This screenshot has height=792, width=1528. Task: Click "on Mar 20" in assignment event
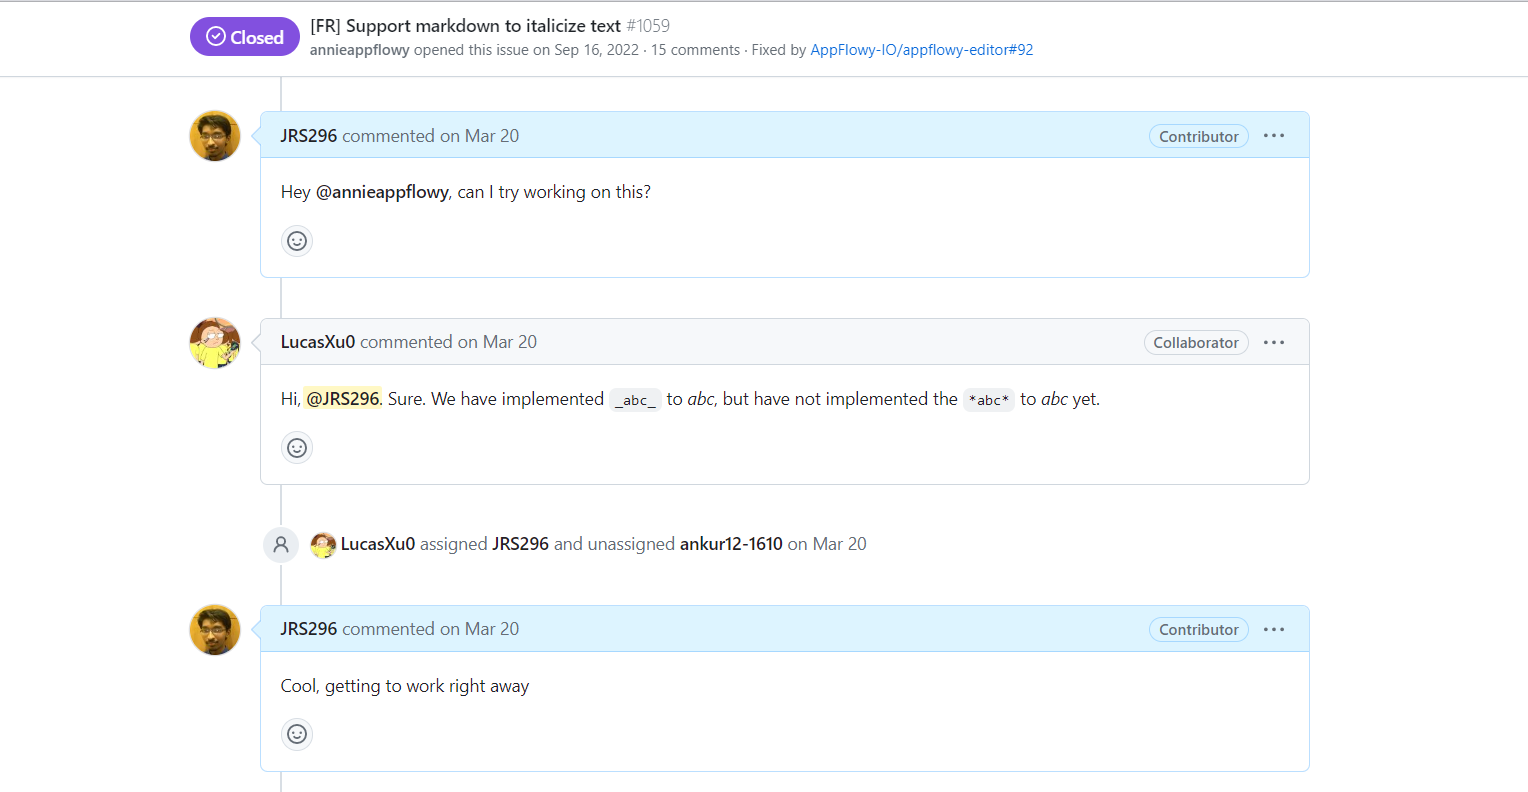coord(827,544)
